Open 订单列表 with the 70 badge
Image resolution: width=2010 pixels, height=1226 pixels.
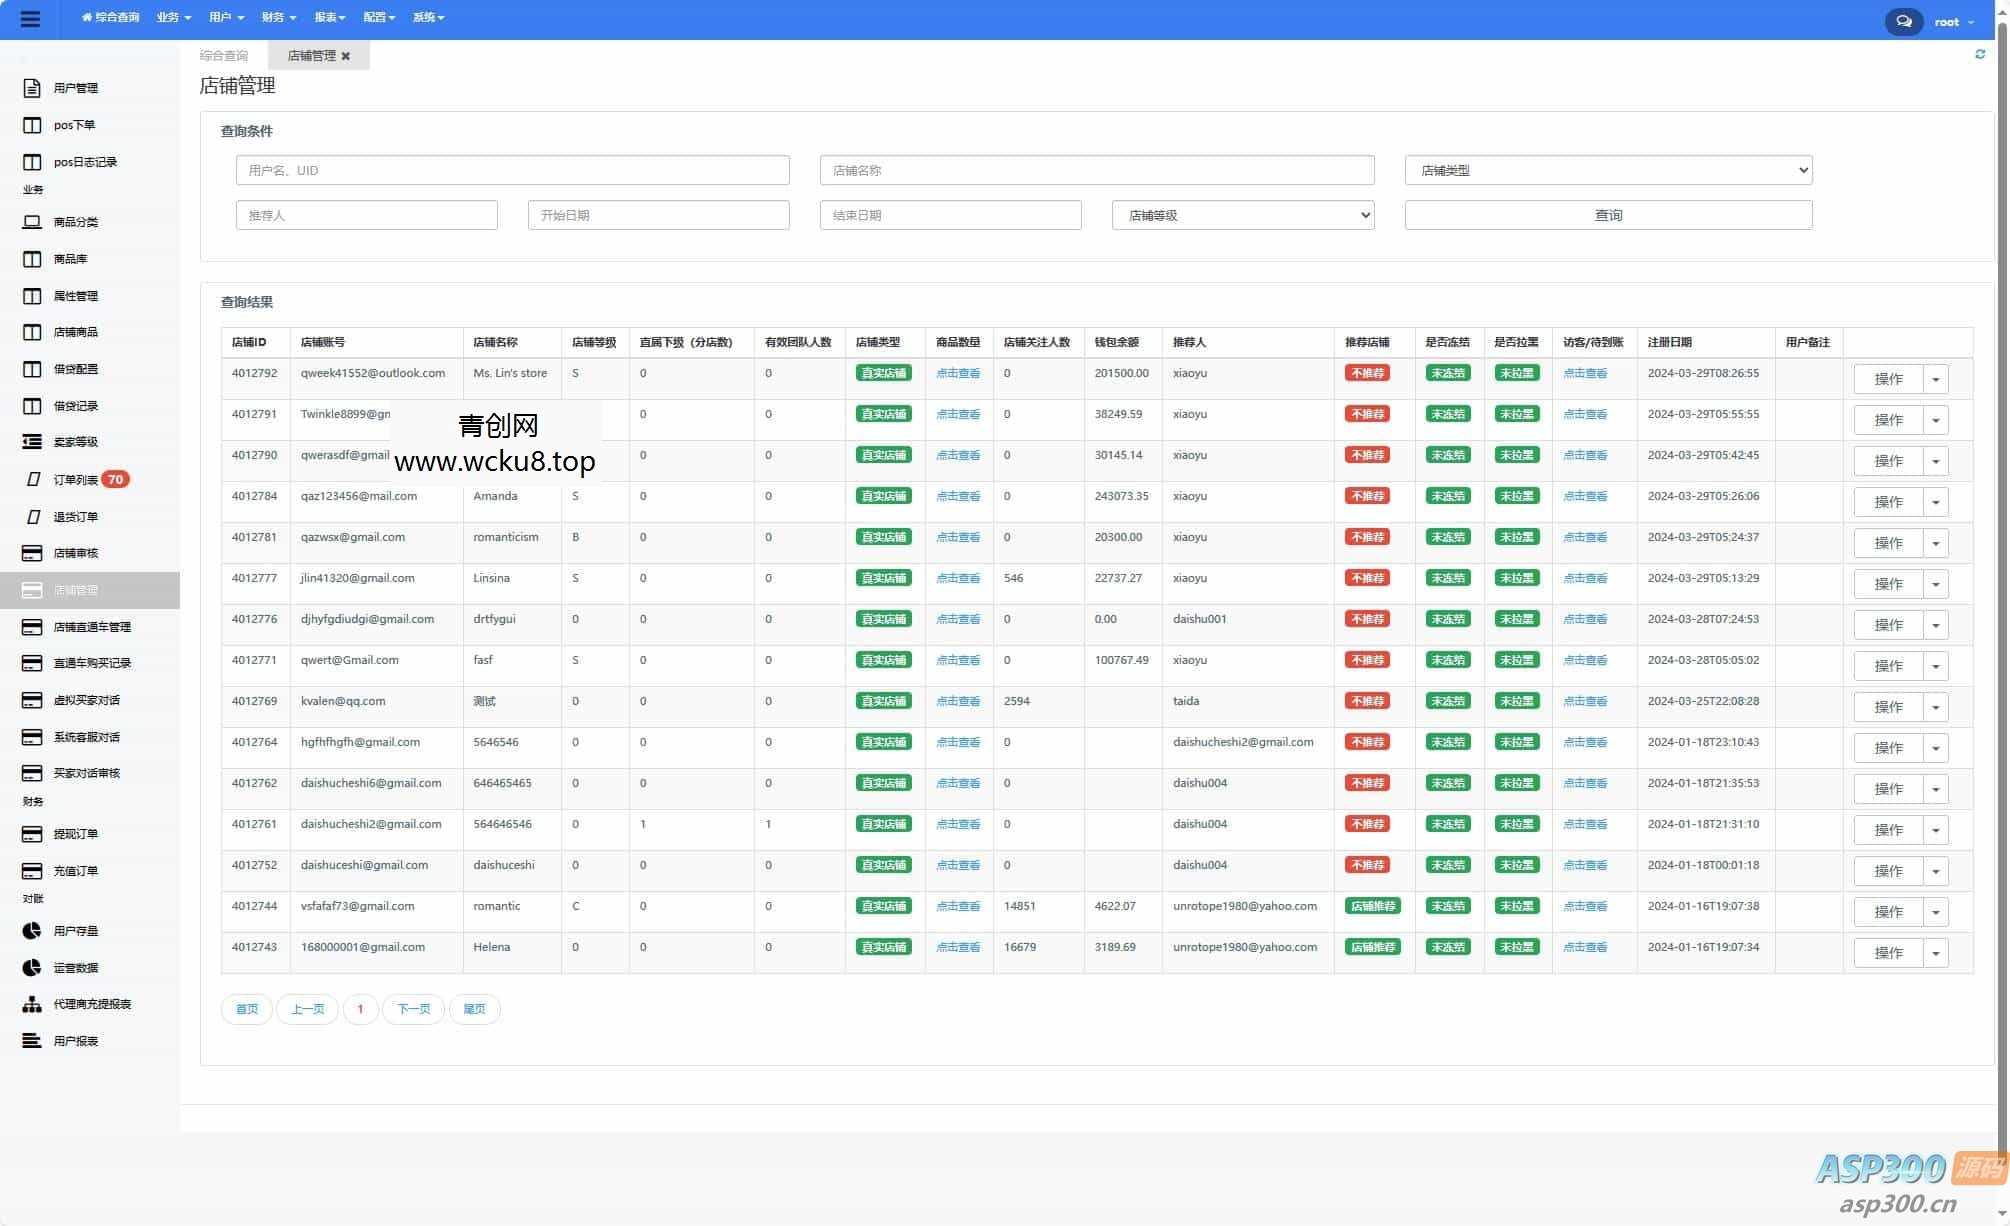(x=77, y=480)
